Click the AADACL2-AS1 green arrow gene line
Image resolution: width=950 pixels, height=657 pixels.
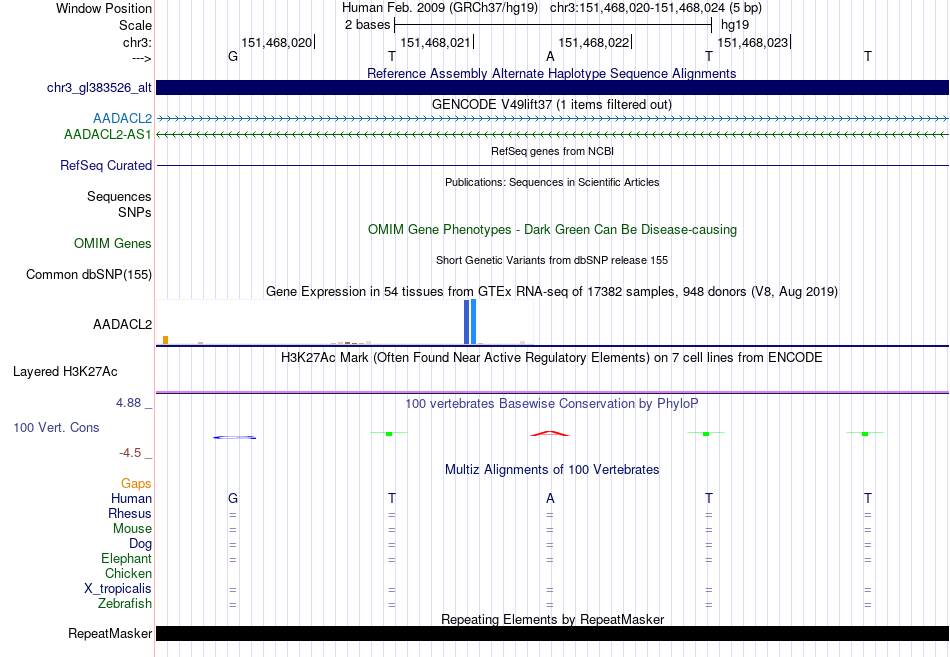click(552, 135)
